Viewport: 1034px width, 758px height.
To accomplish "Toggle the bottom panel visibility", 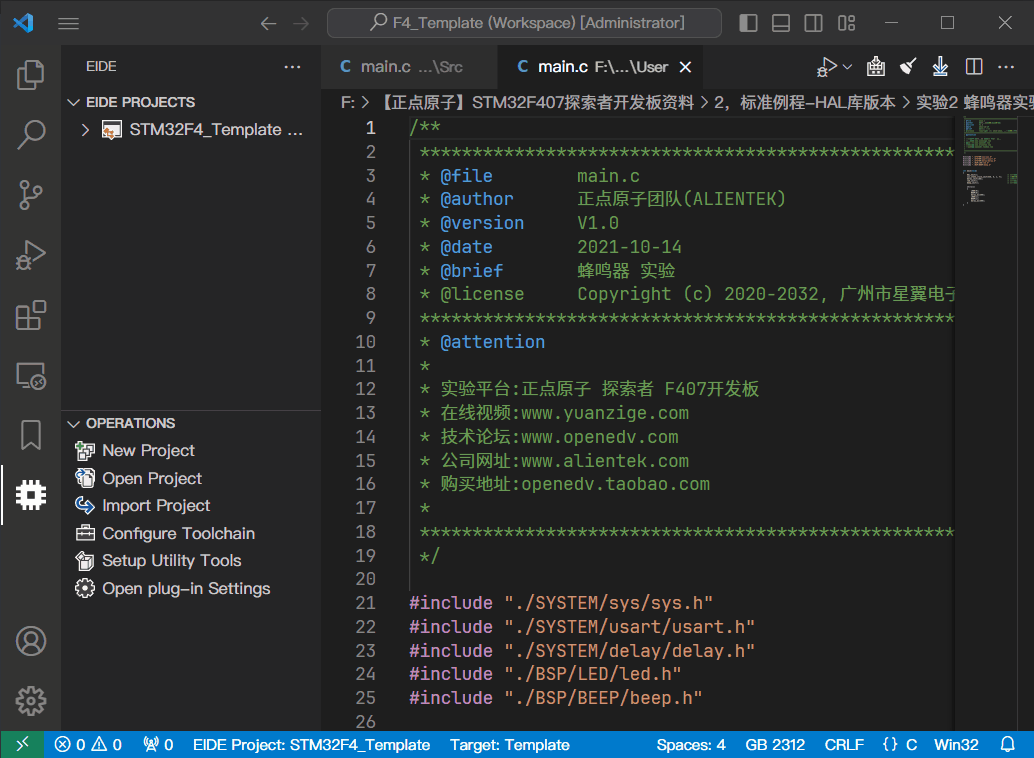I will click(x=782, y=23).
